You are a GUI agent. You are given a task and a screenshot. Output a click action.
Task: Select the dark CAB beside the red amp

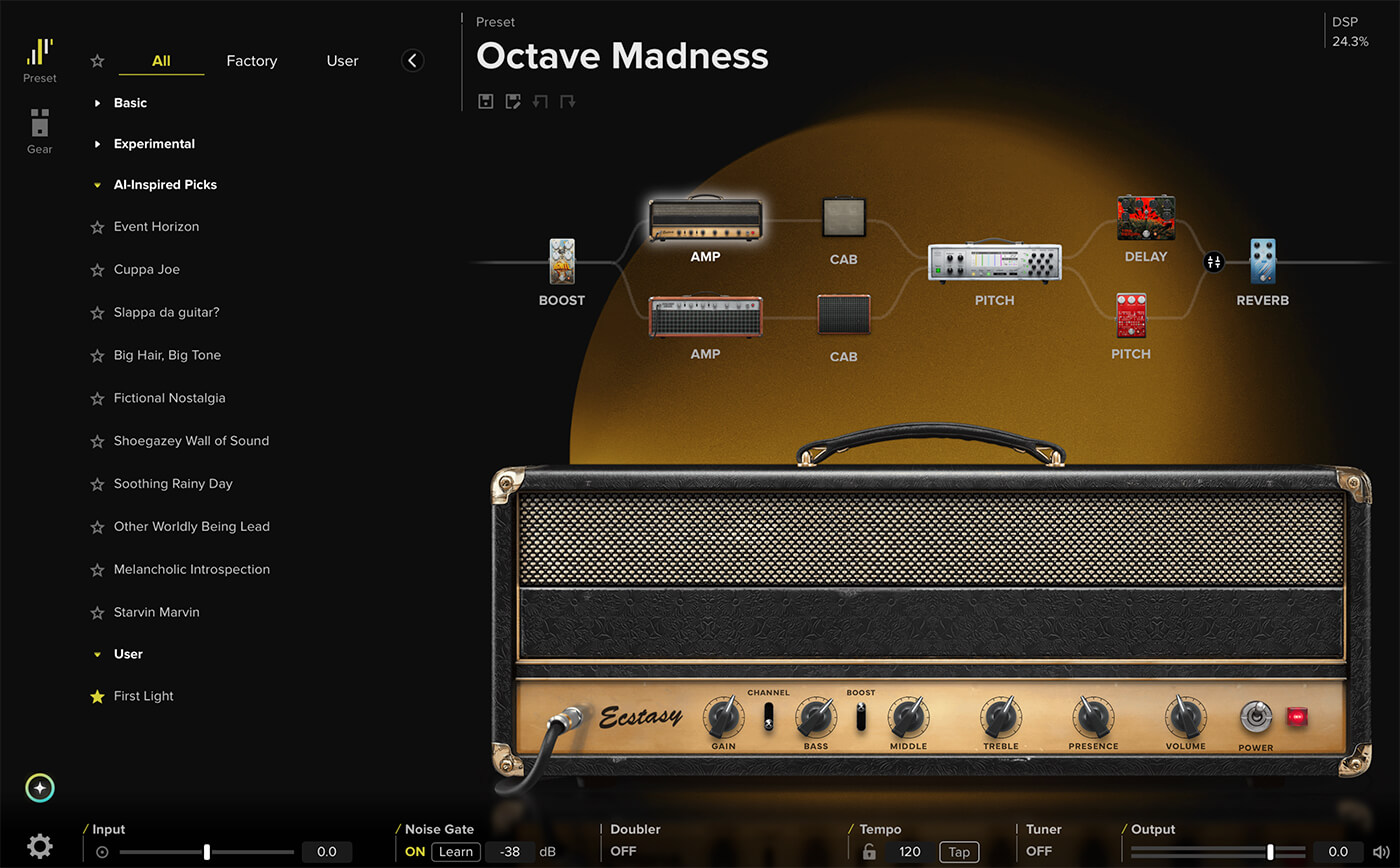pos(844,314)
